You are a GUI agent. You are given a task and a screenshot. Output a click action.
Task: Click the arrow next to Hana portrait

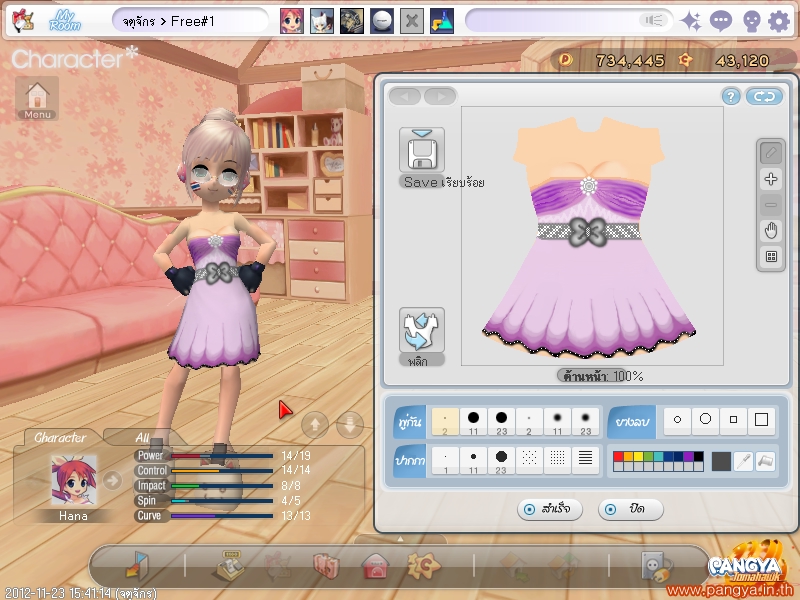(112, 480)
